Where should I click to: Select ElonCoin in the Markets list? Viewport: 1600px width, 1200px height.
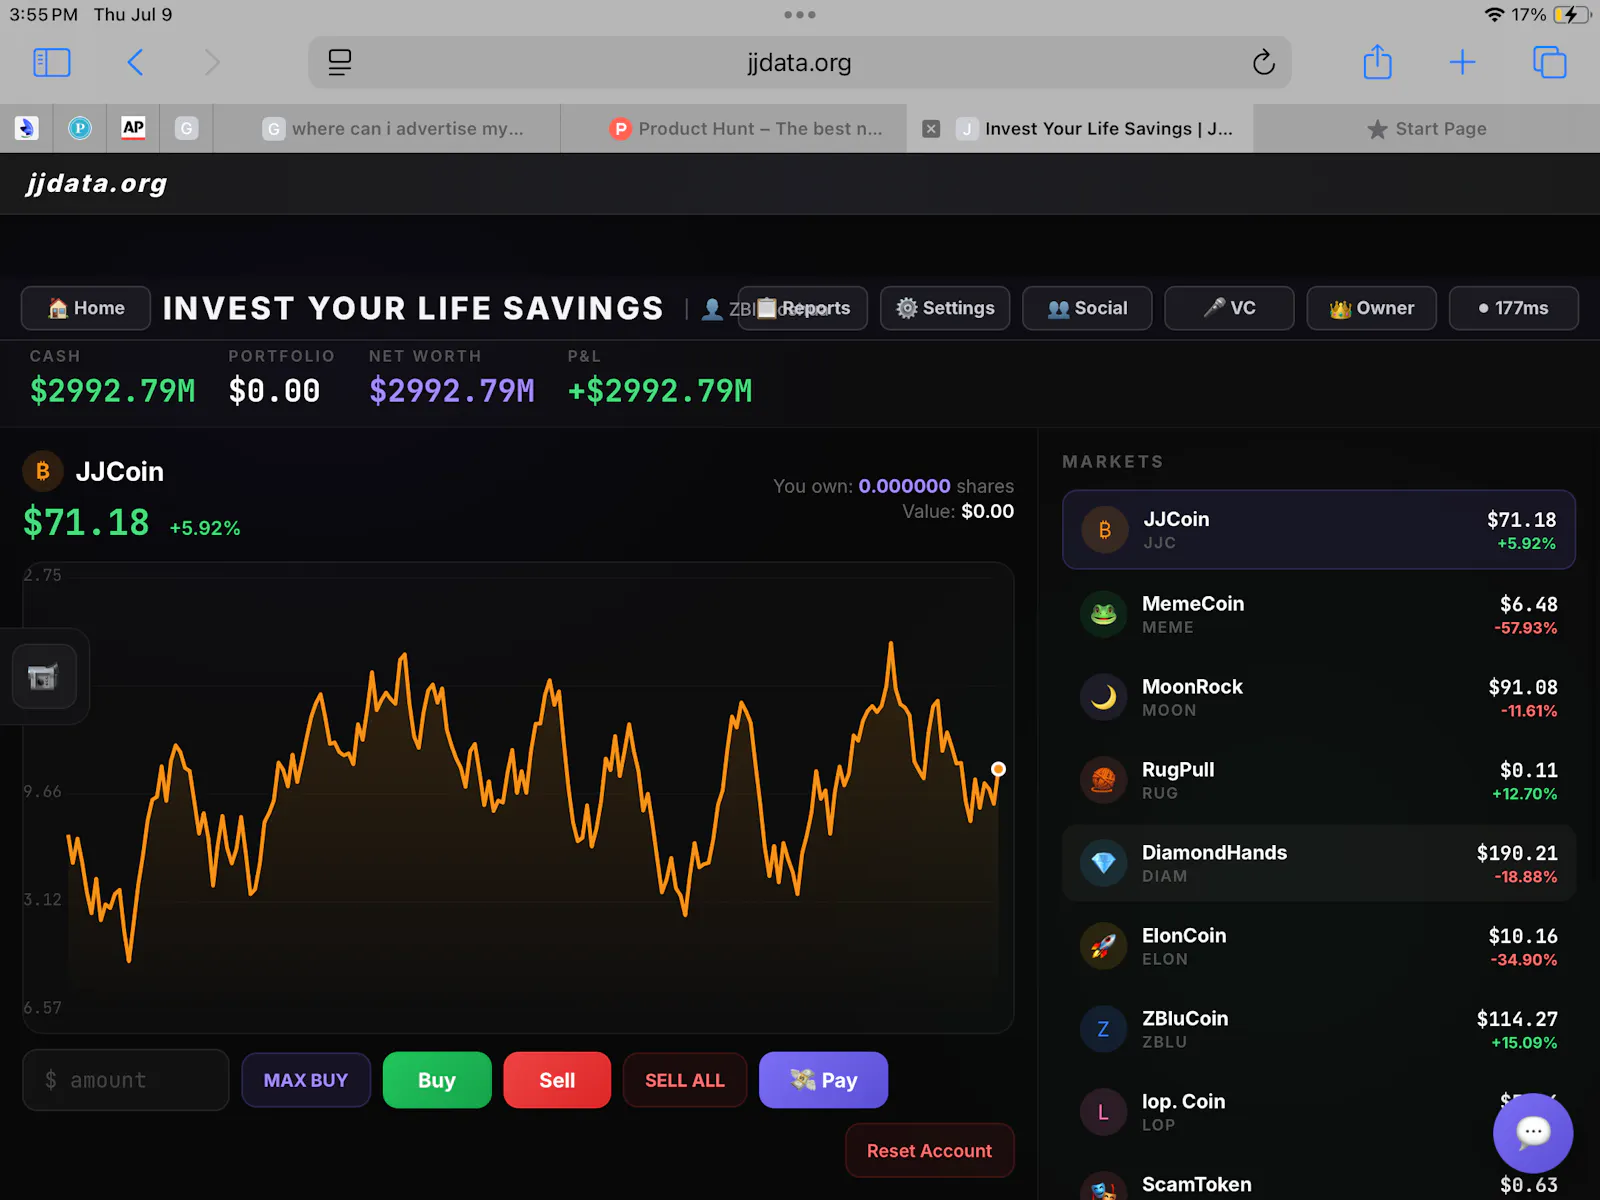tap(1319, 946)
